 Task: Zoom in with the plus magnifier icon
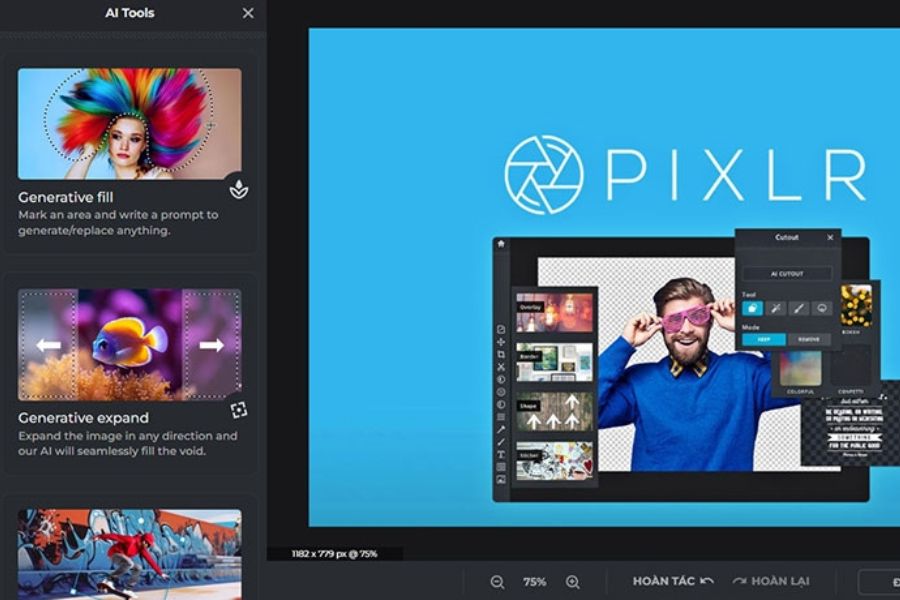tap(572, 582)
